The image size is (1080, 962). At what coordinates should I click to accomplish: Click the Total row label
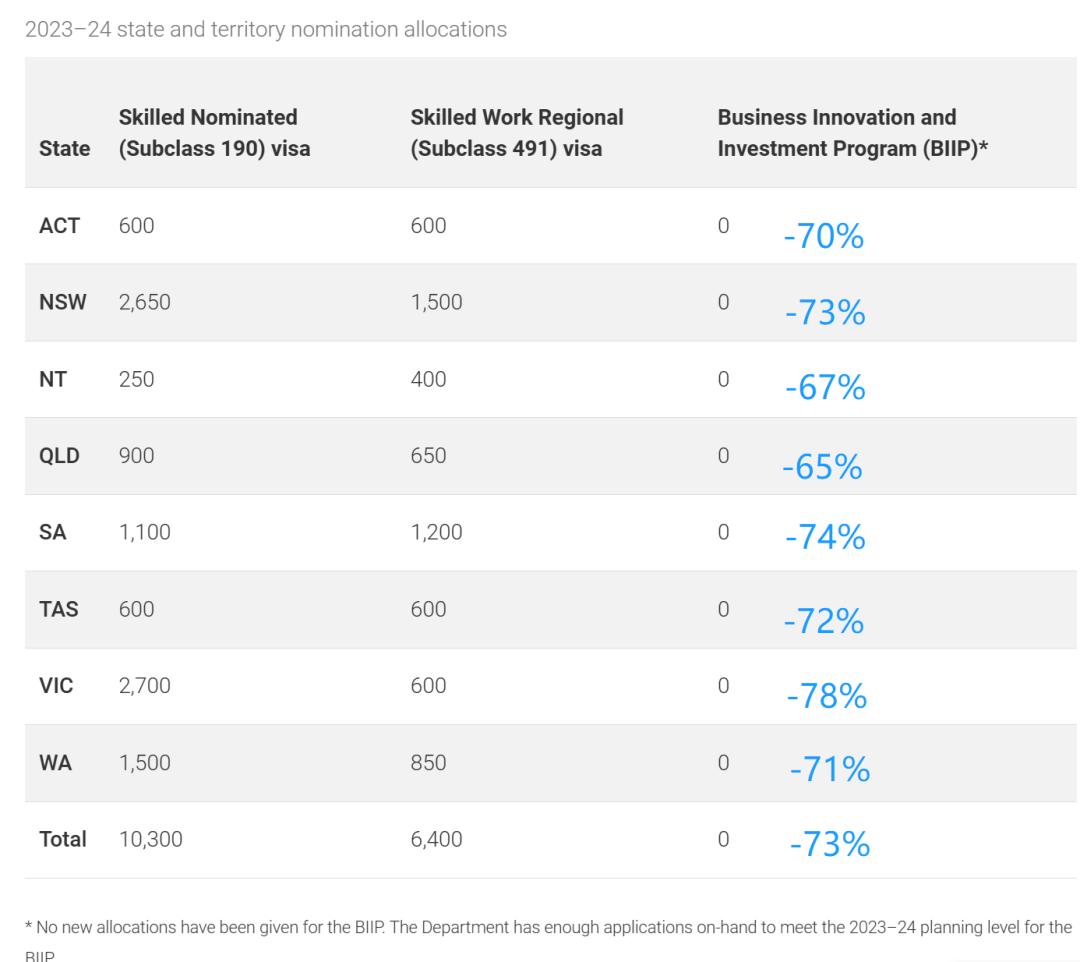point(63,839)
